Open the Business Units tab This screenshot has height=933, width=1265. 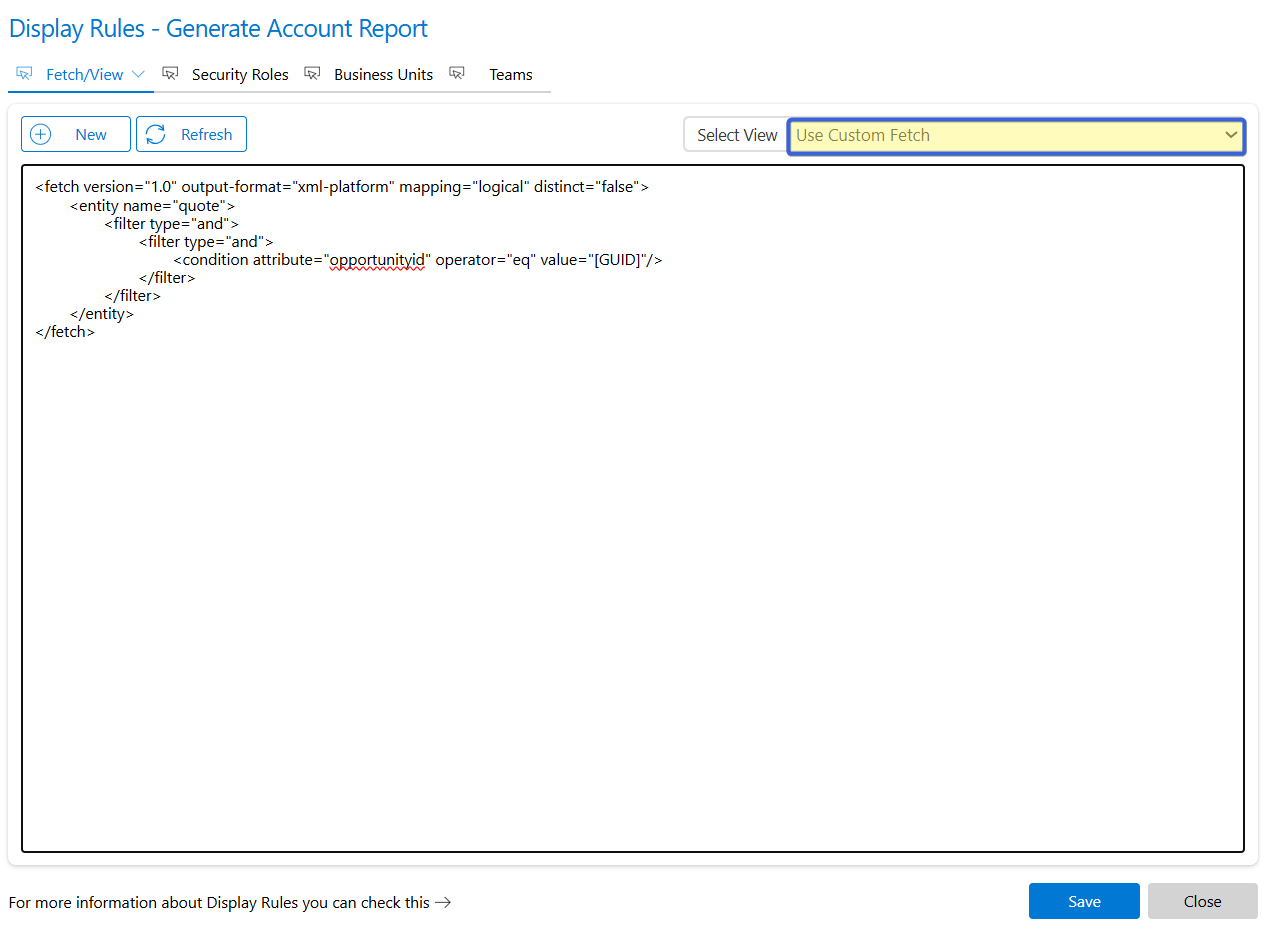point(383,75)
